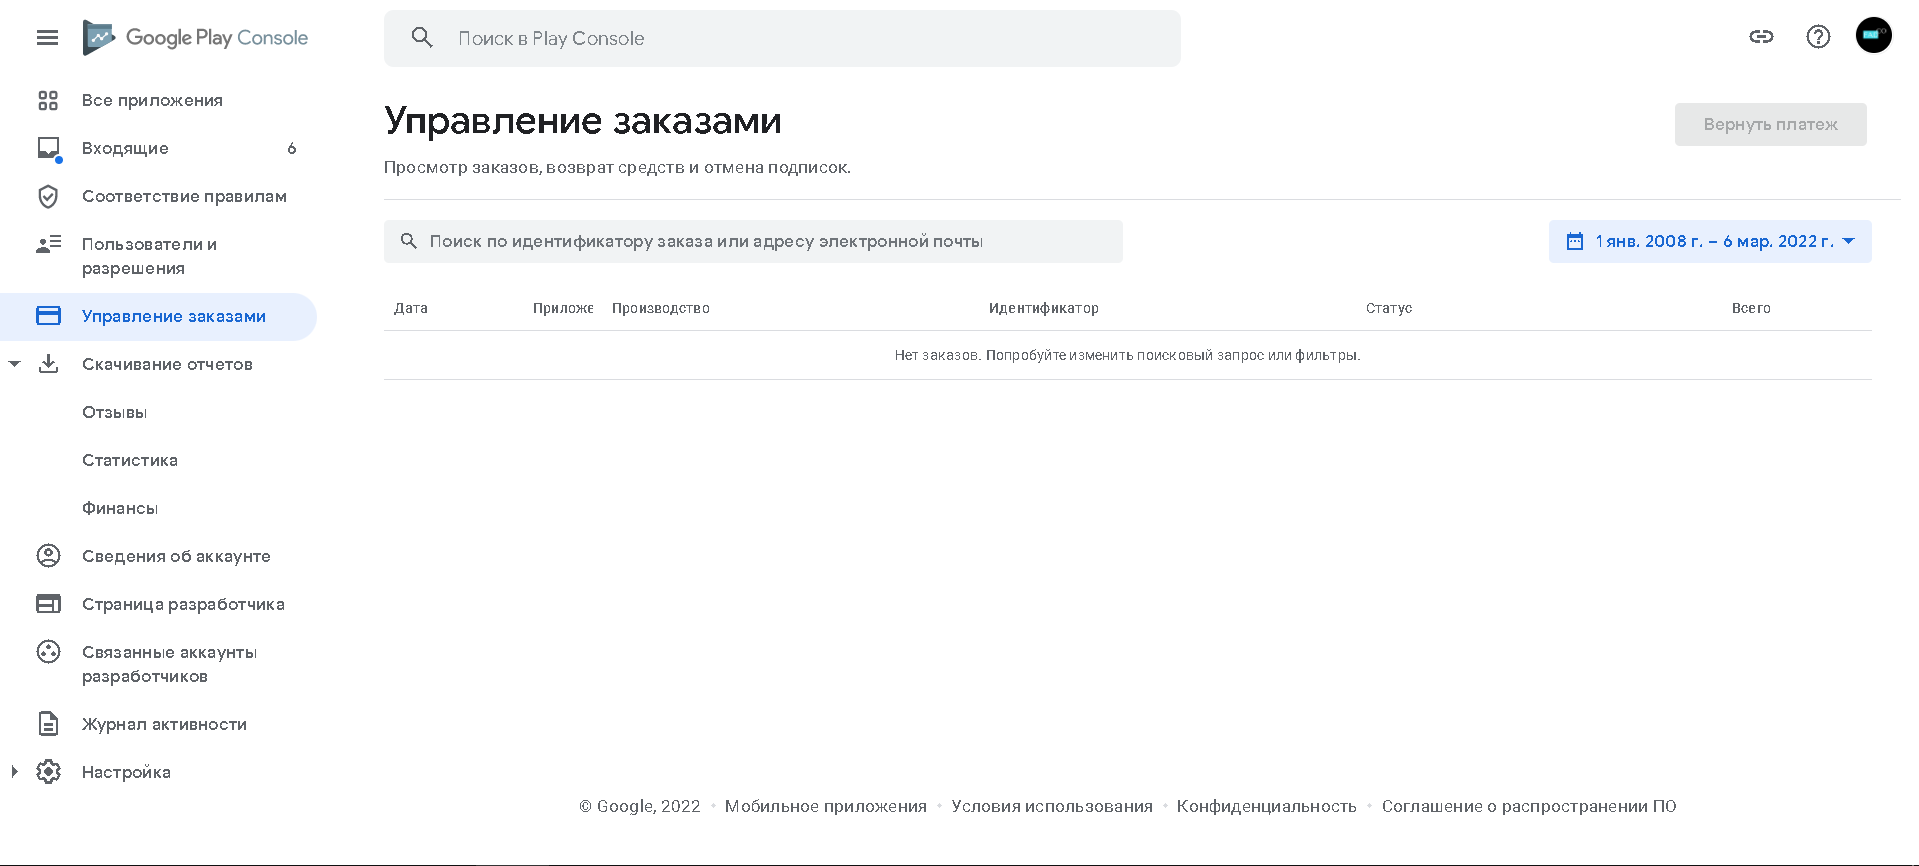The image size is (1919, 866).
Task: Open Конфиденциальность footer link
Action: click(x=1266, y=806)
